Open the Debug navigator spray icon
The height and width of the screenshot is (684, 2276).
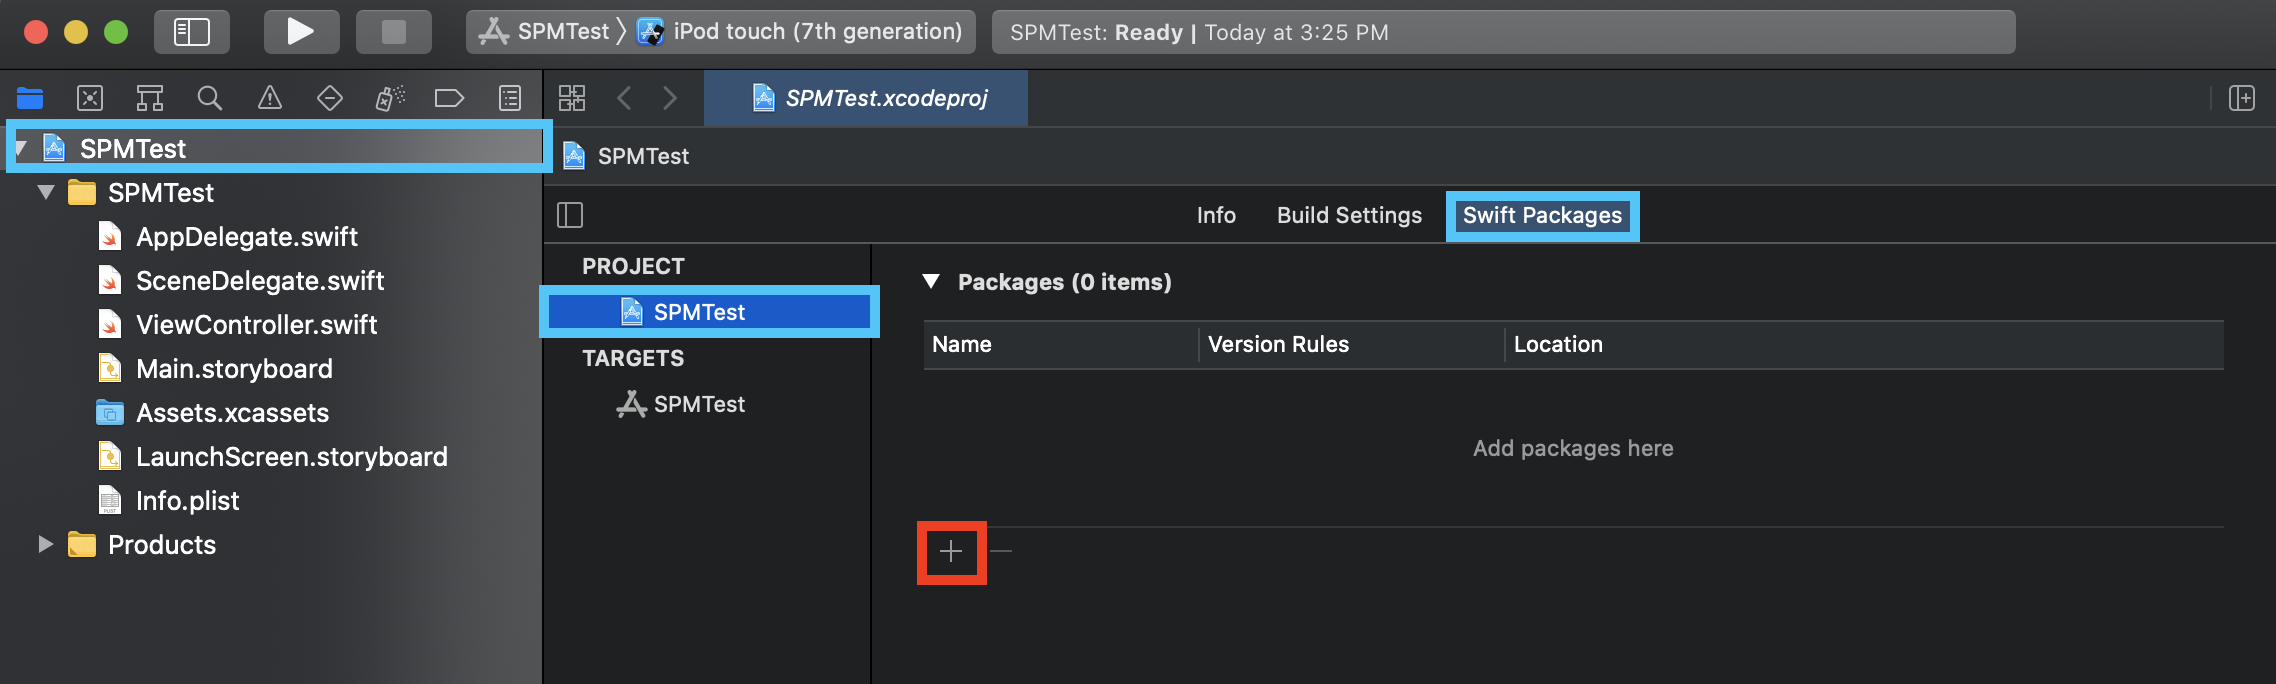(390, 98)
